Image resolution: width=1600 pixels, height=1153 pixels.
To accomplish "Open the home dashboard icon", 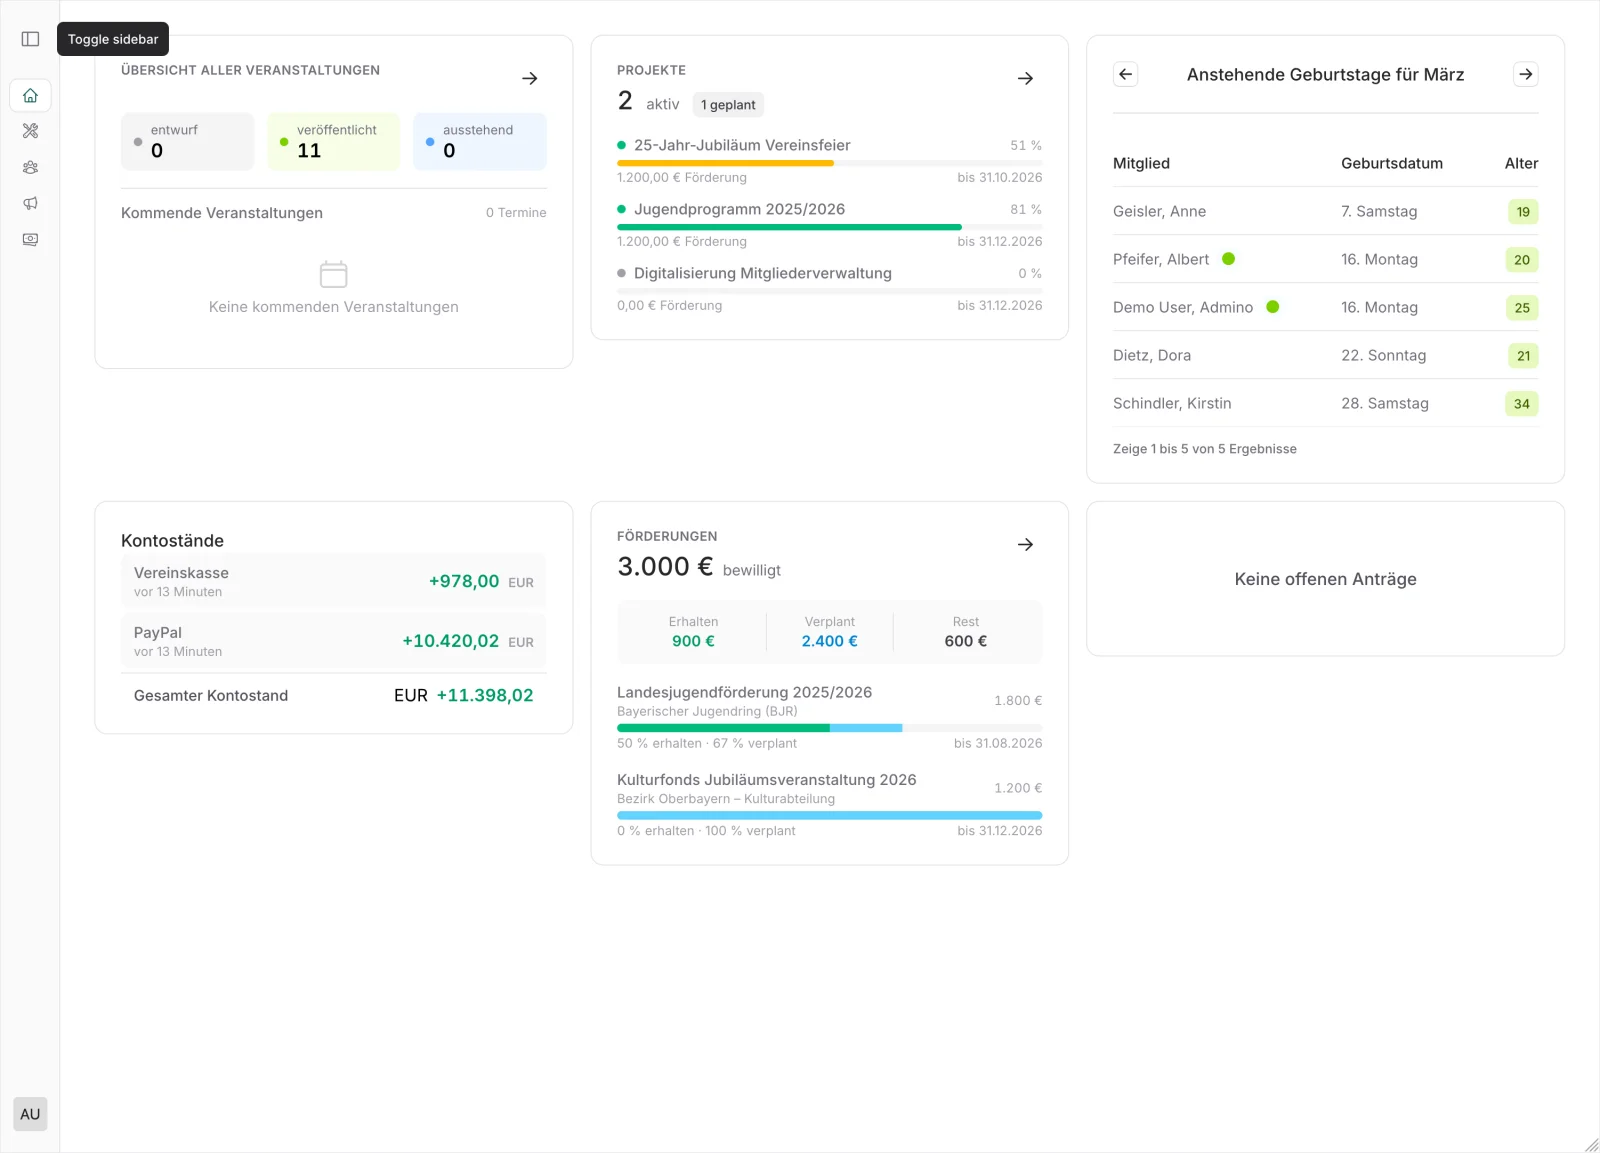I will [x=30, y=95].
